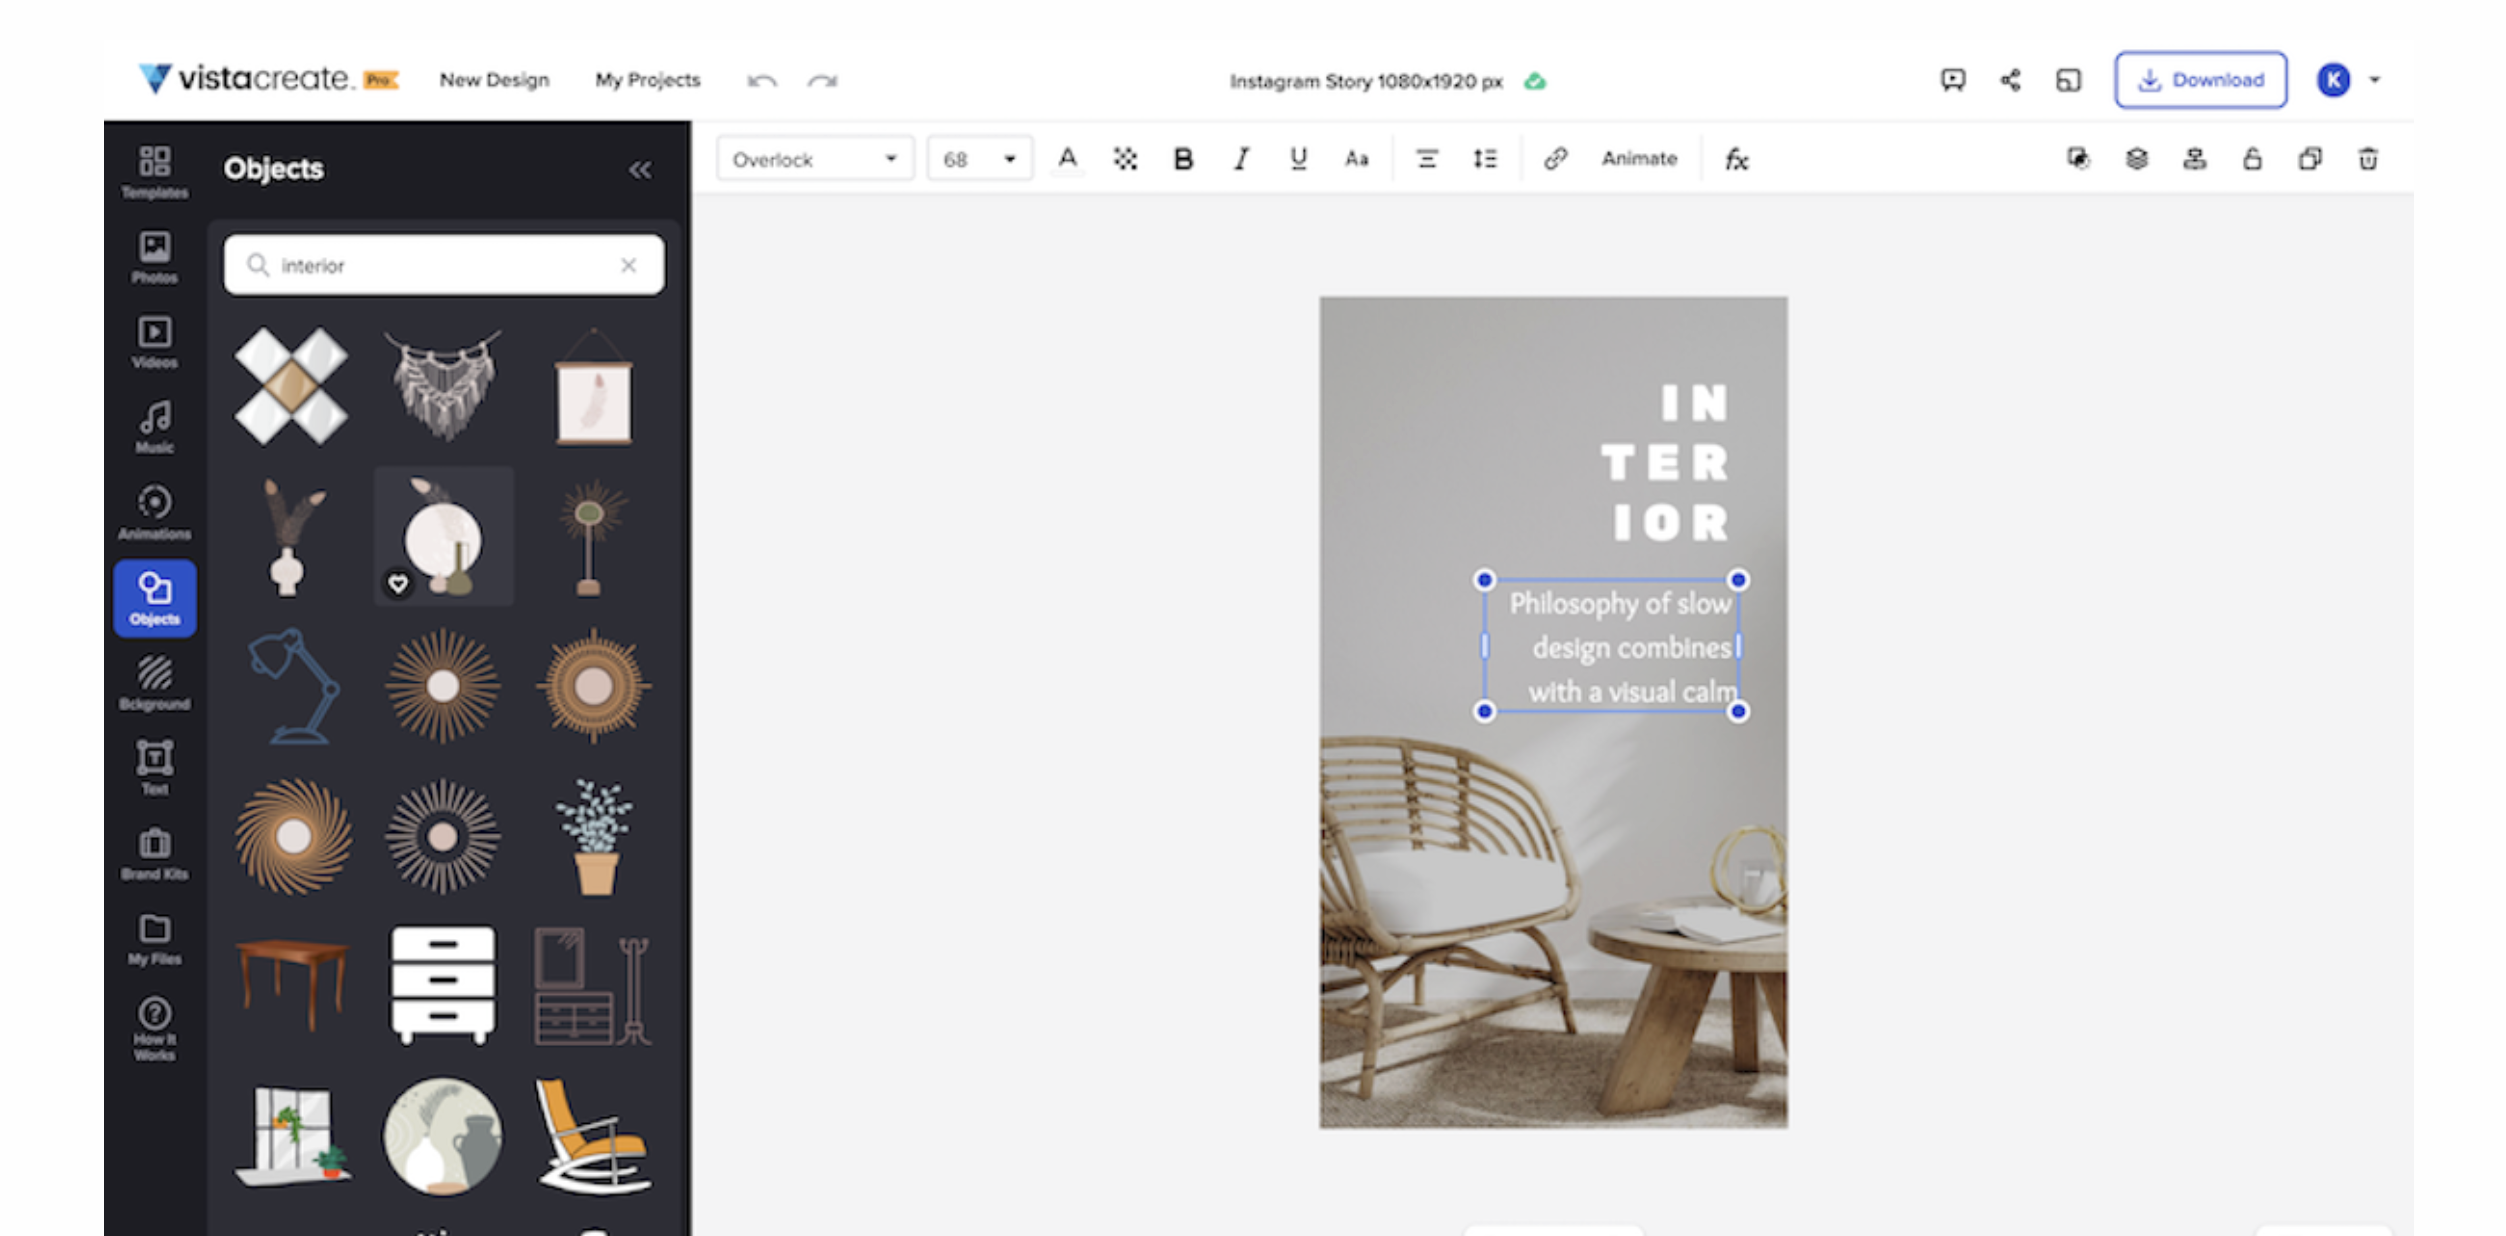Click the duplicate element icon
Image resolution: width=2506 pixels, height=1236 pixels.
(2309, 159)
